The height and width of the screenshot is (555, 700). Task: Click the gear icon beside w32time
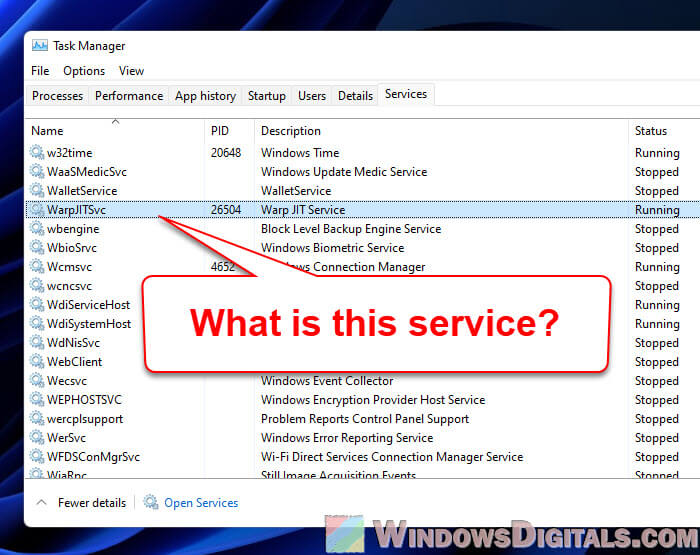pos(37,152)
